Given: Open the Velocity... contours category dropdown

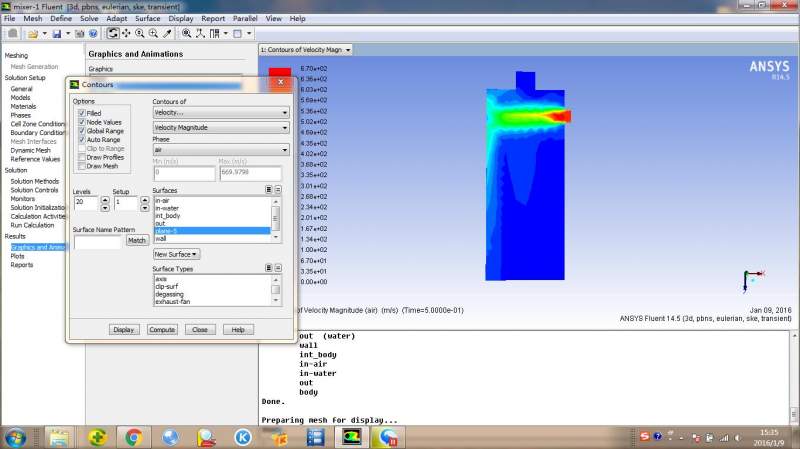Looking at the screenshot, I should tap(221, 113).
